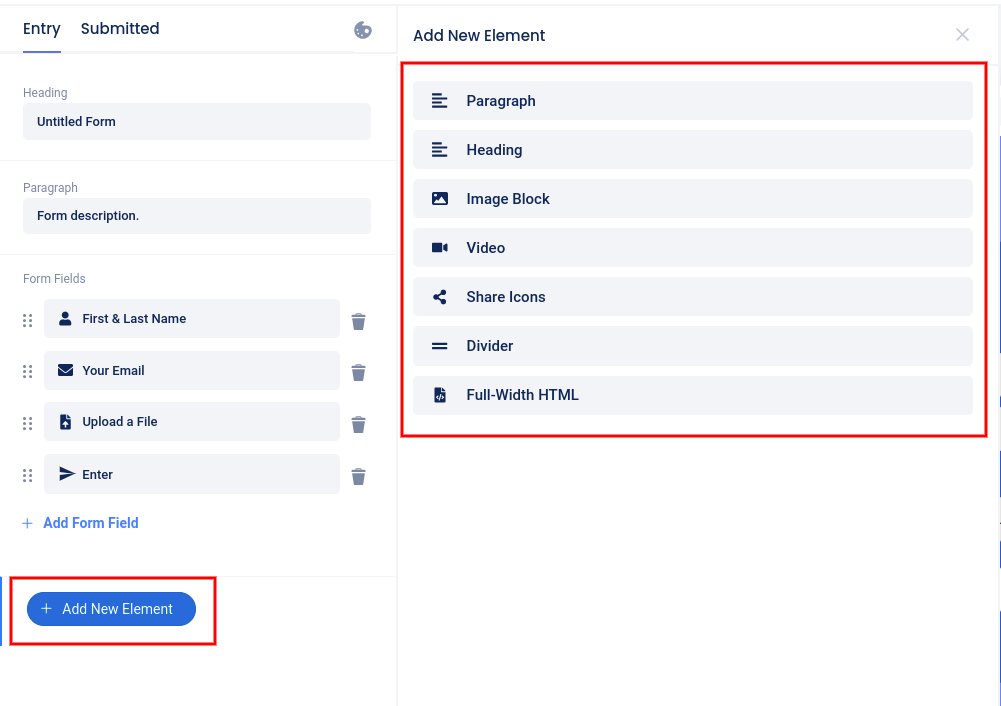Click the person icon on name field
This screenshot has width=1001, height=706.
tap(65, 319)
